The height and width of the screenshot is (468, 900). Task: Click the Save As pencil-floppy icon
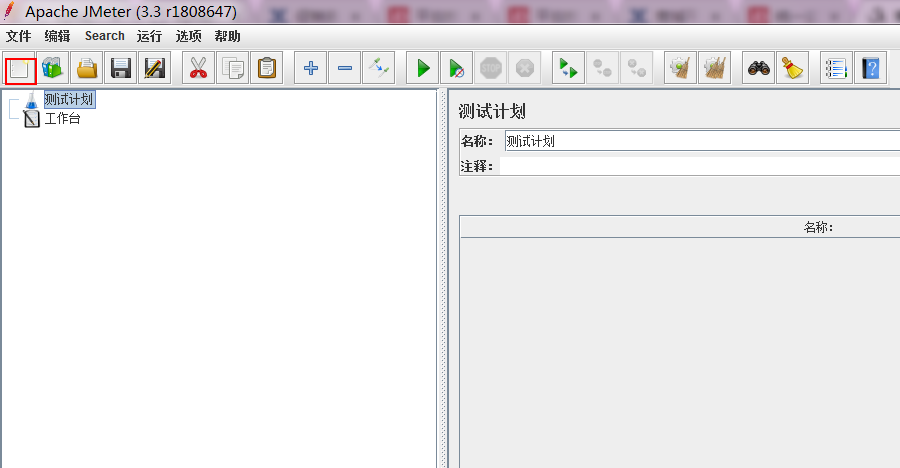[x=154, y=68]
